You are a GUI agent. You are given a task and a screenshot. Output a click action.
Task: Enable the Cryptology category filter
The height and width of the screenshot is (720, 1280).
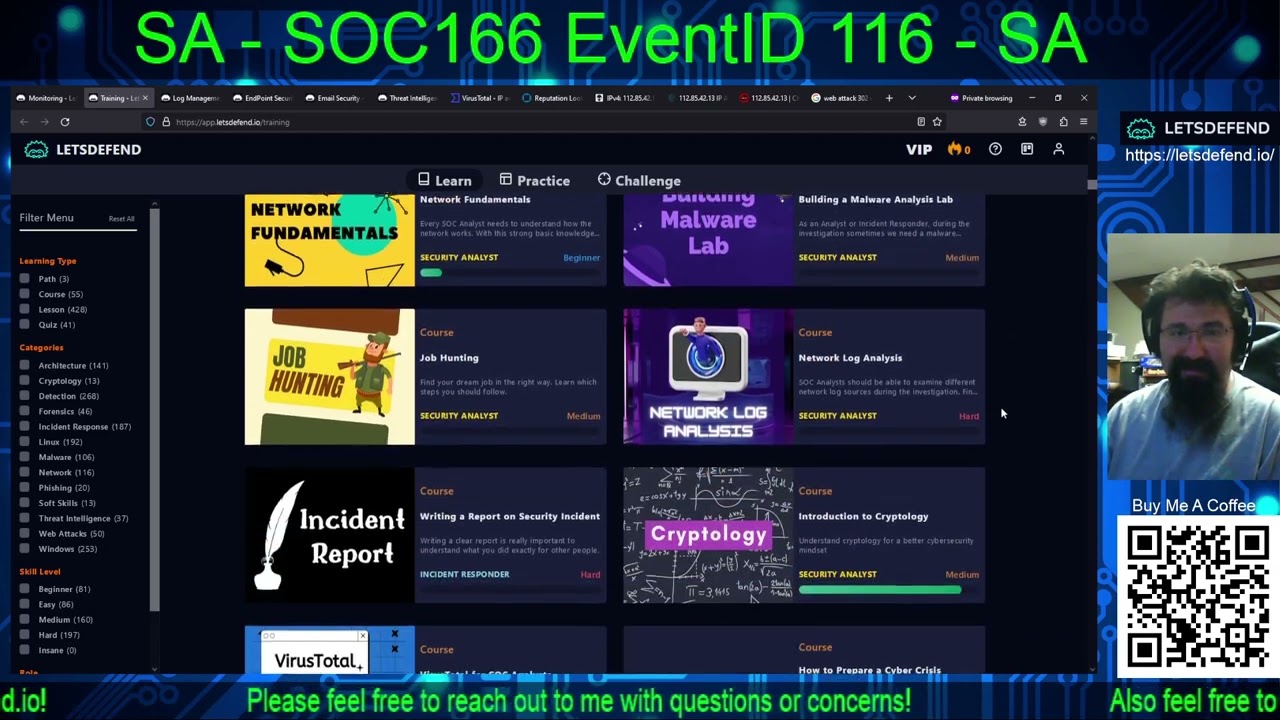24,381
